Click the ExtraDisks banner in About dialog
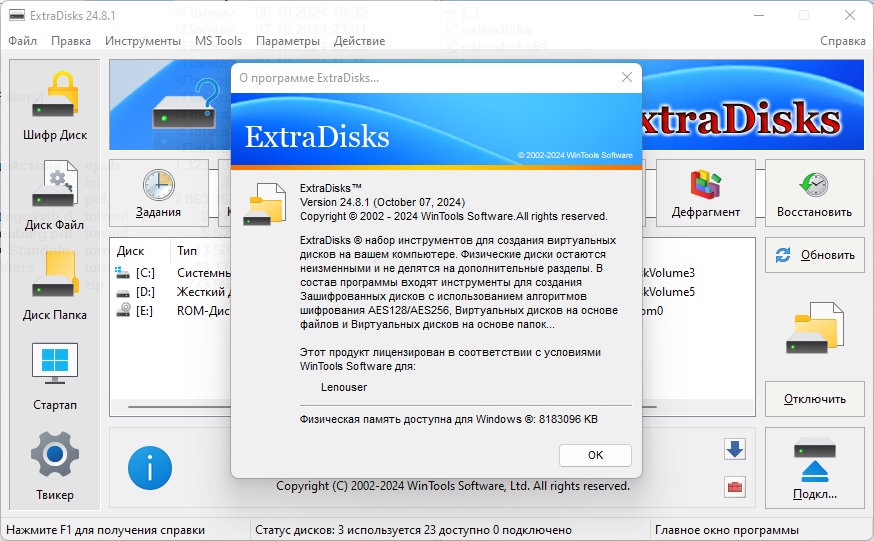The height and width of the screenshot is (541, 874). pos(436,130)
